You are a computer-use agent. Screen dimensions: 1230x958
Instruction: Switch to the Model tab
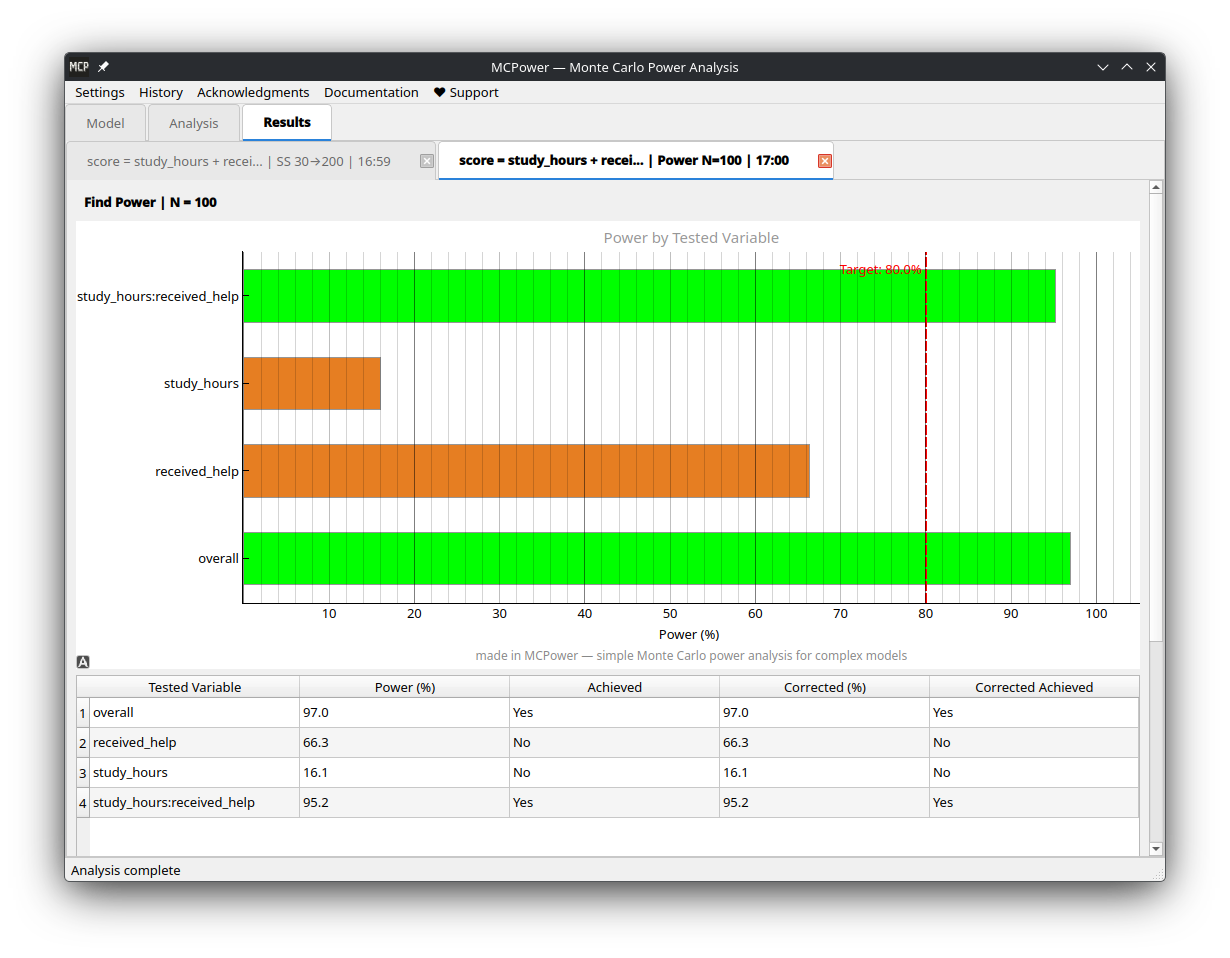[x=105, y=123]
